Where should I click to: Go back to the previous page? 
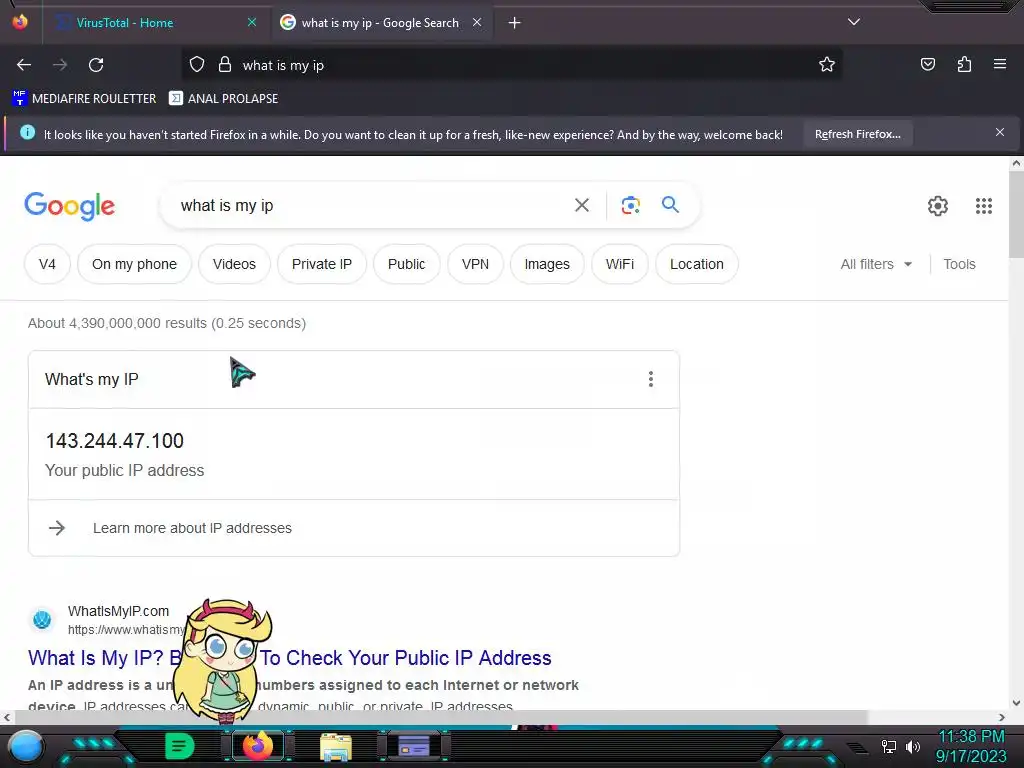tap(24, 65)
